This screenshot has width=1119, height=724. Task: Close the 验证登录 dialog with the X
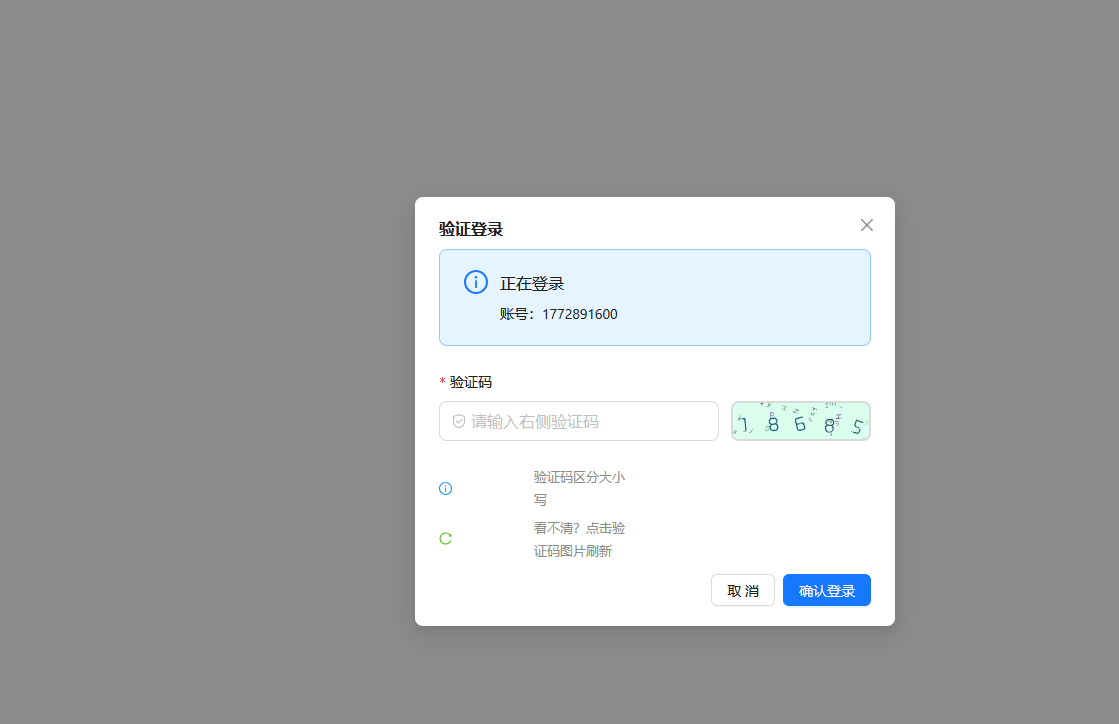pyautogui.click(x=867, y=225)
